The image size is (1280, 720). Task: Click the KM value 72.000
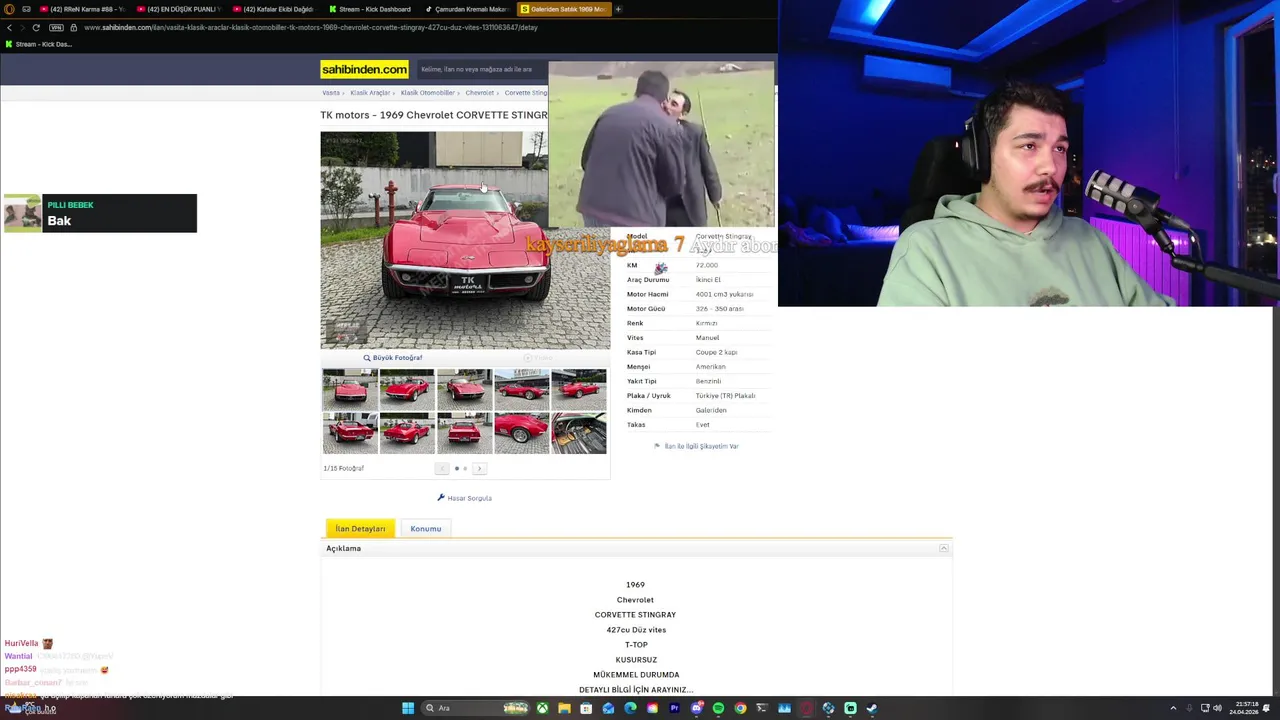coord(707,265)
